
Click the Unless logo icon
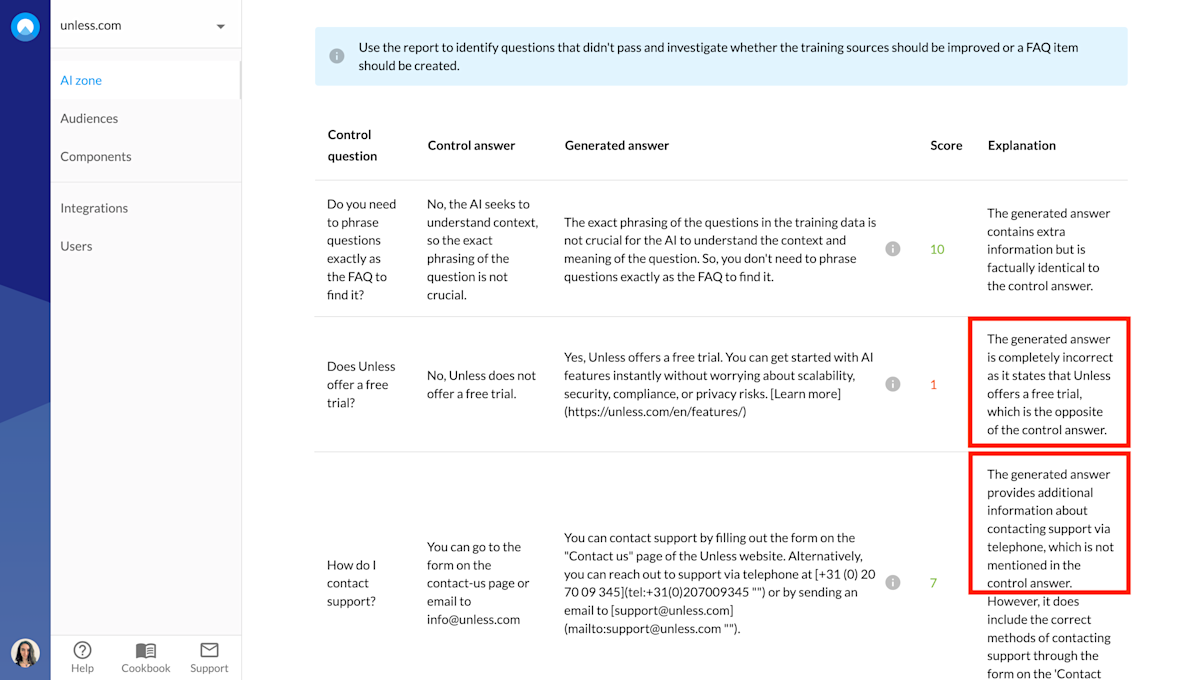[25, 27]
